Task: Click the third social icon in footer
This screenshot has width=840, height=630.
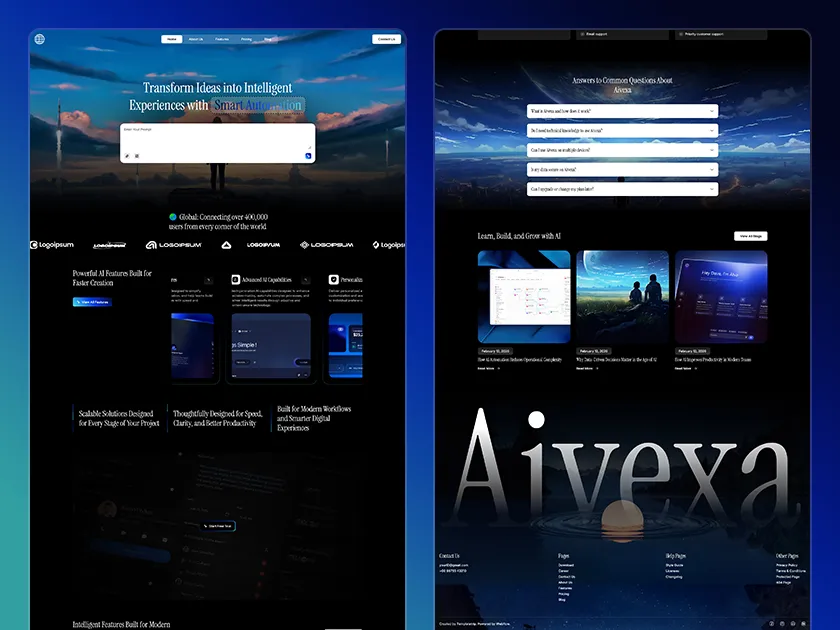Action: [793, 624]
